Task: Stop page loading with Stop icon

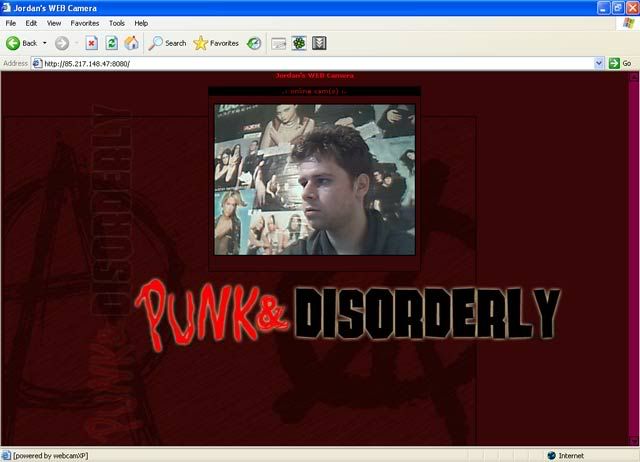Action: pyautogui.click(x=91, y=43)
